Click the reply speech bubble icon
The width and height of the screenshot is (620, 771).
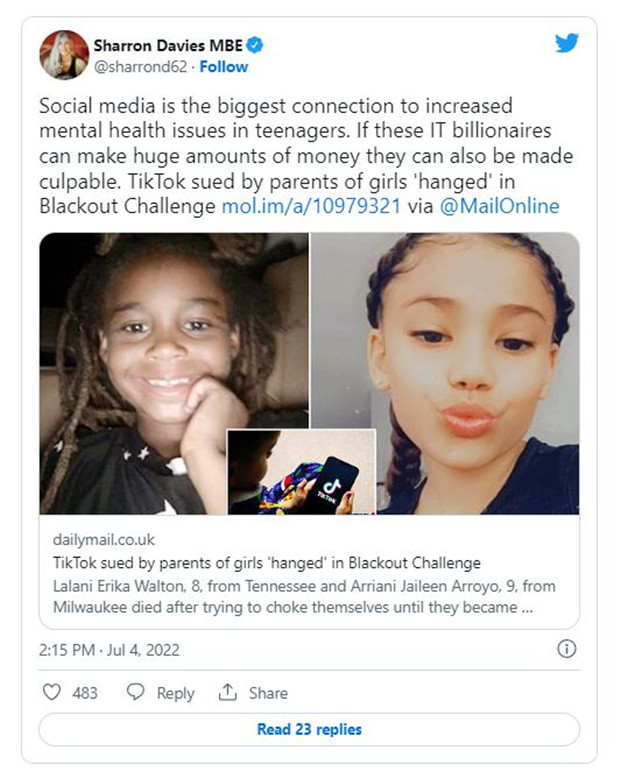coord(135,692)
